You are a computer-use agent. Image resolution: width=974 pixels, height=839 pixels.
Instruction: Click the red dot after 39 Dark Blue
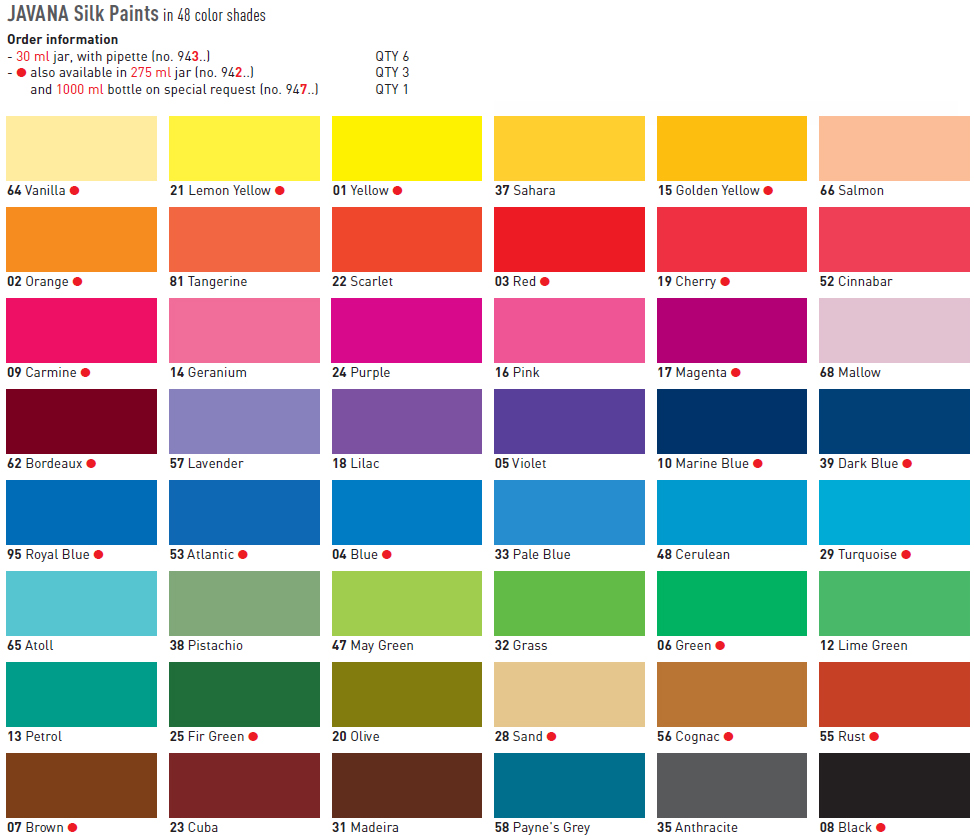(x=907, y=463)
